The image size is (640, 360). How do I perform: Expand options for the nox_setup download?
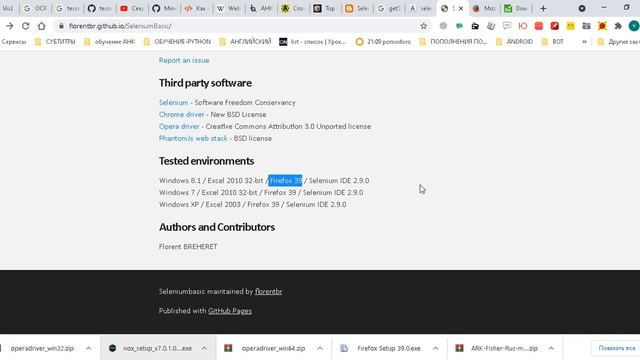204,348
